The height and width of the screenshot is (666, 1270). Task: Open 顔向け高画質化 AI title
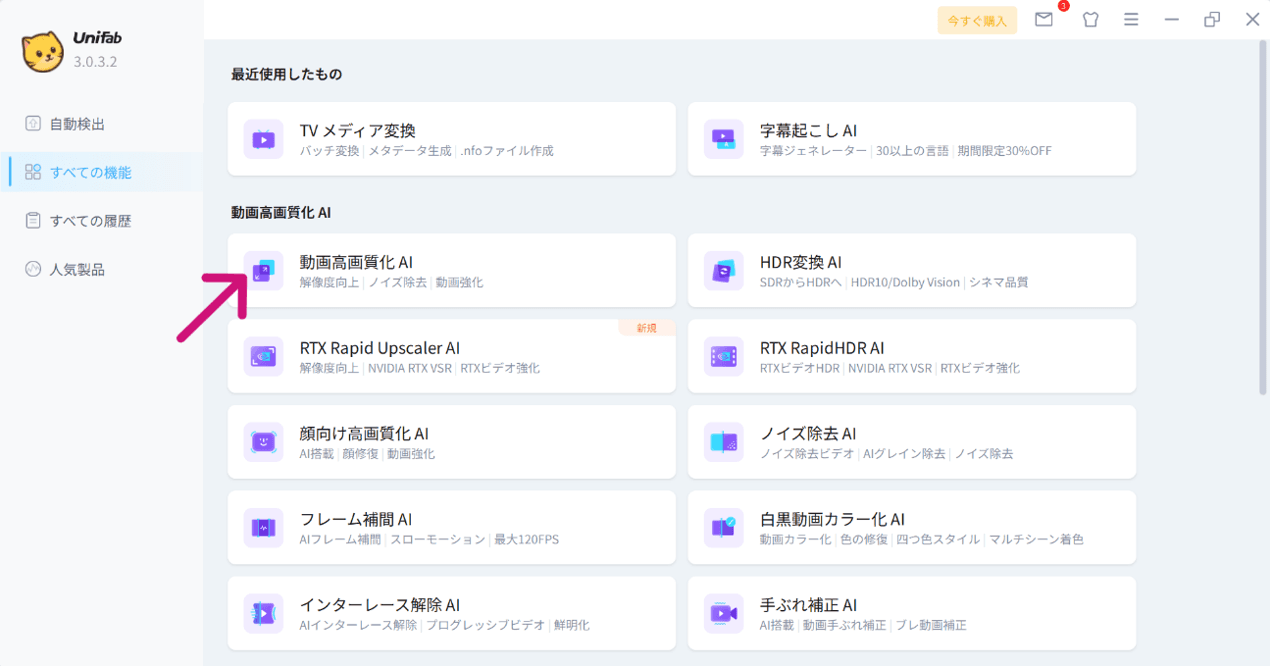[x=364, y=434]
